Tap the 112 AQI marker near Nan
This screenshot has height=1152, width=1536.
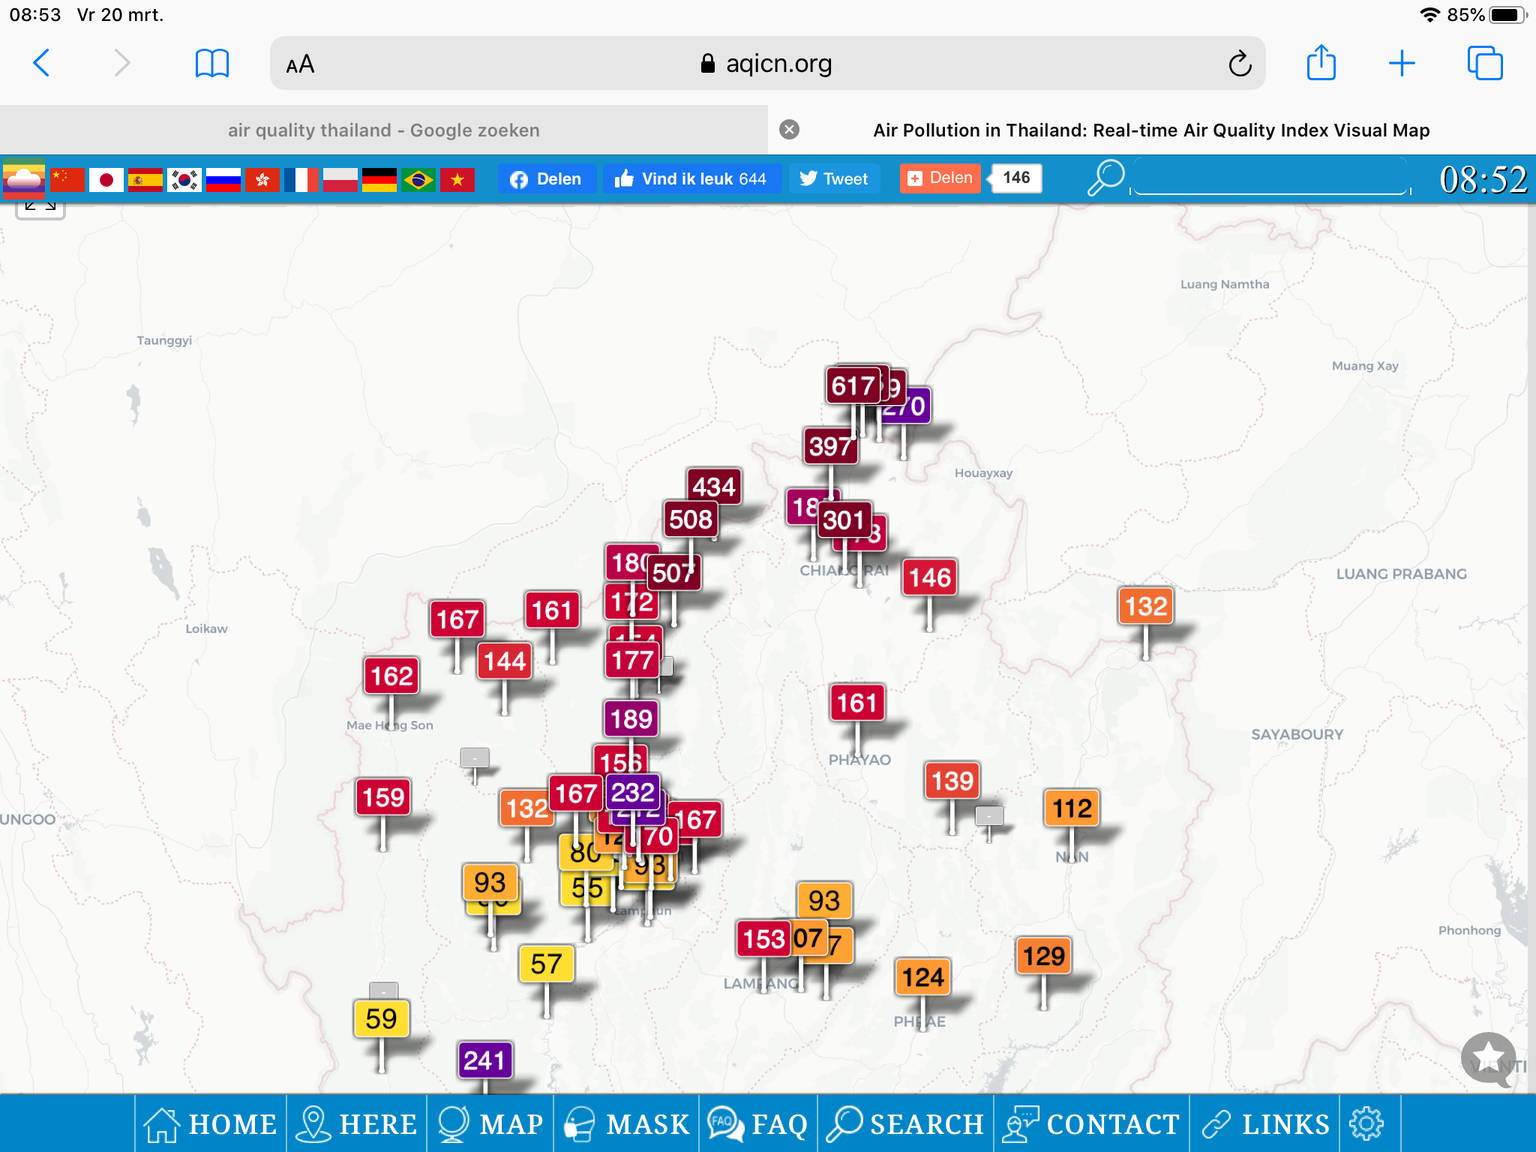1072,808
